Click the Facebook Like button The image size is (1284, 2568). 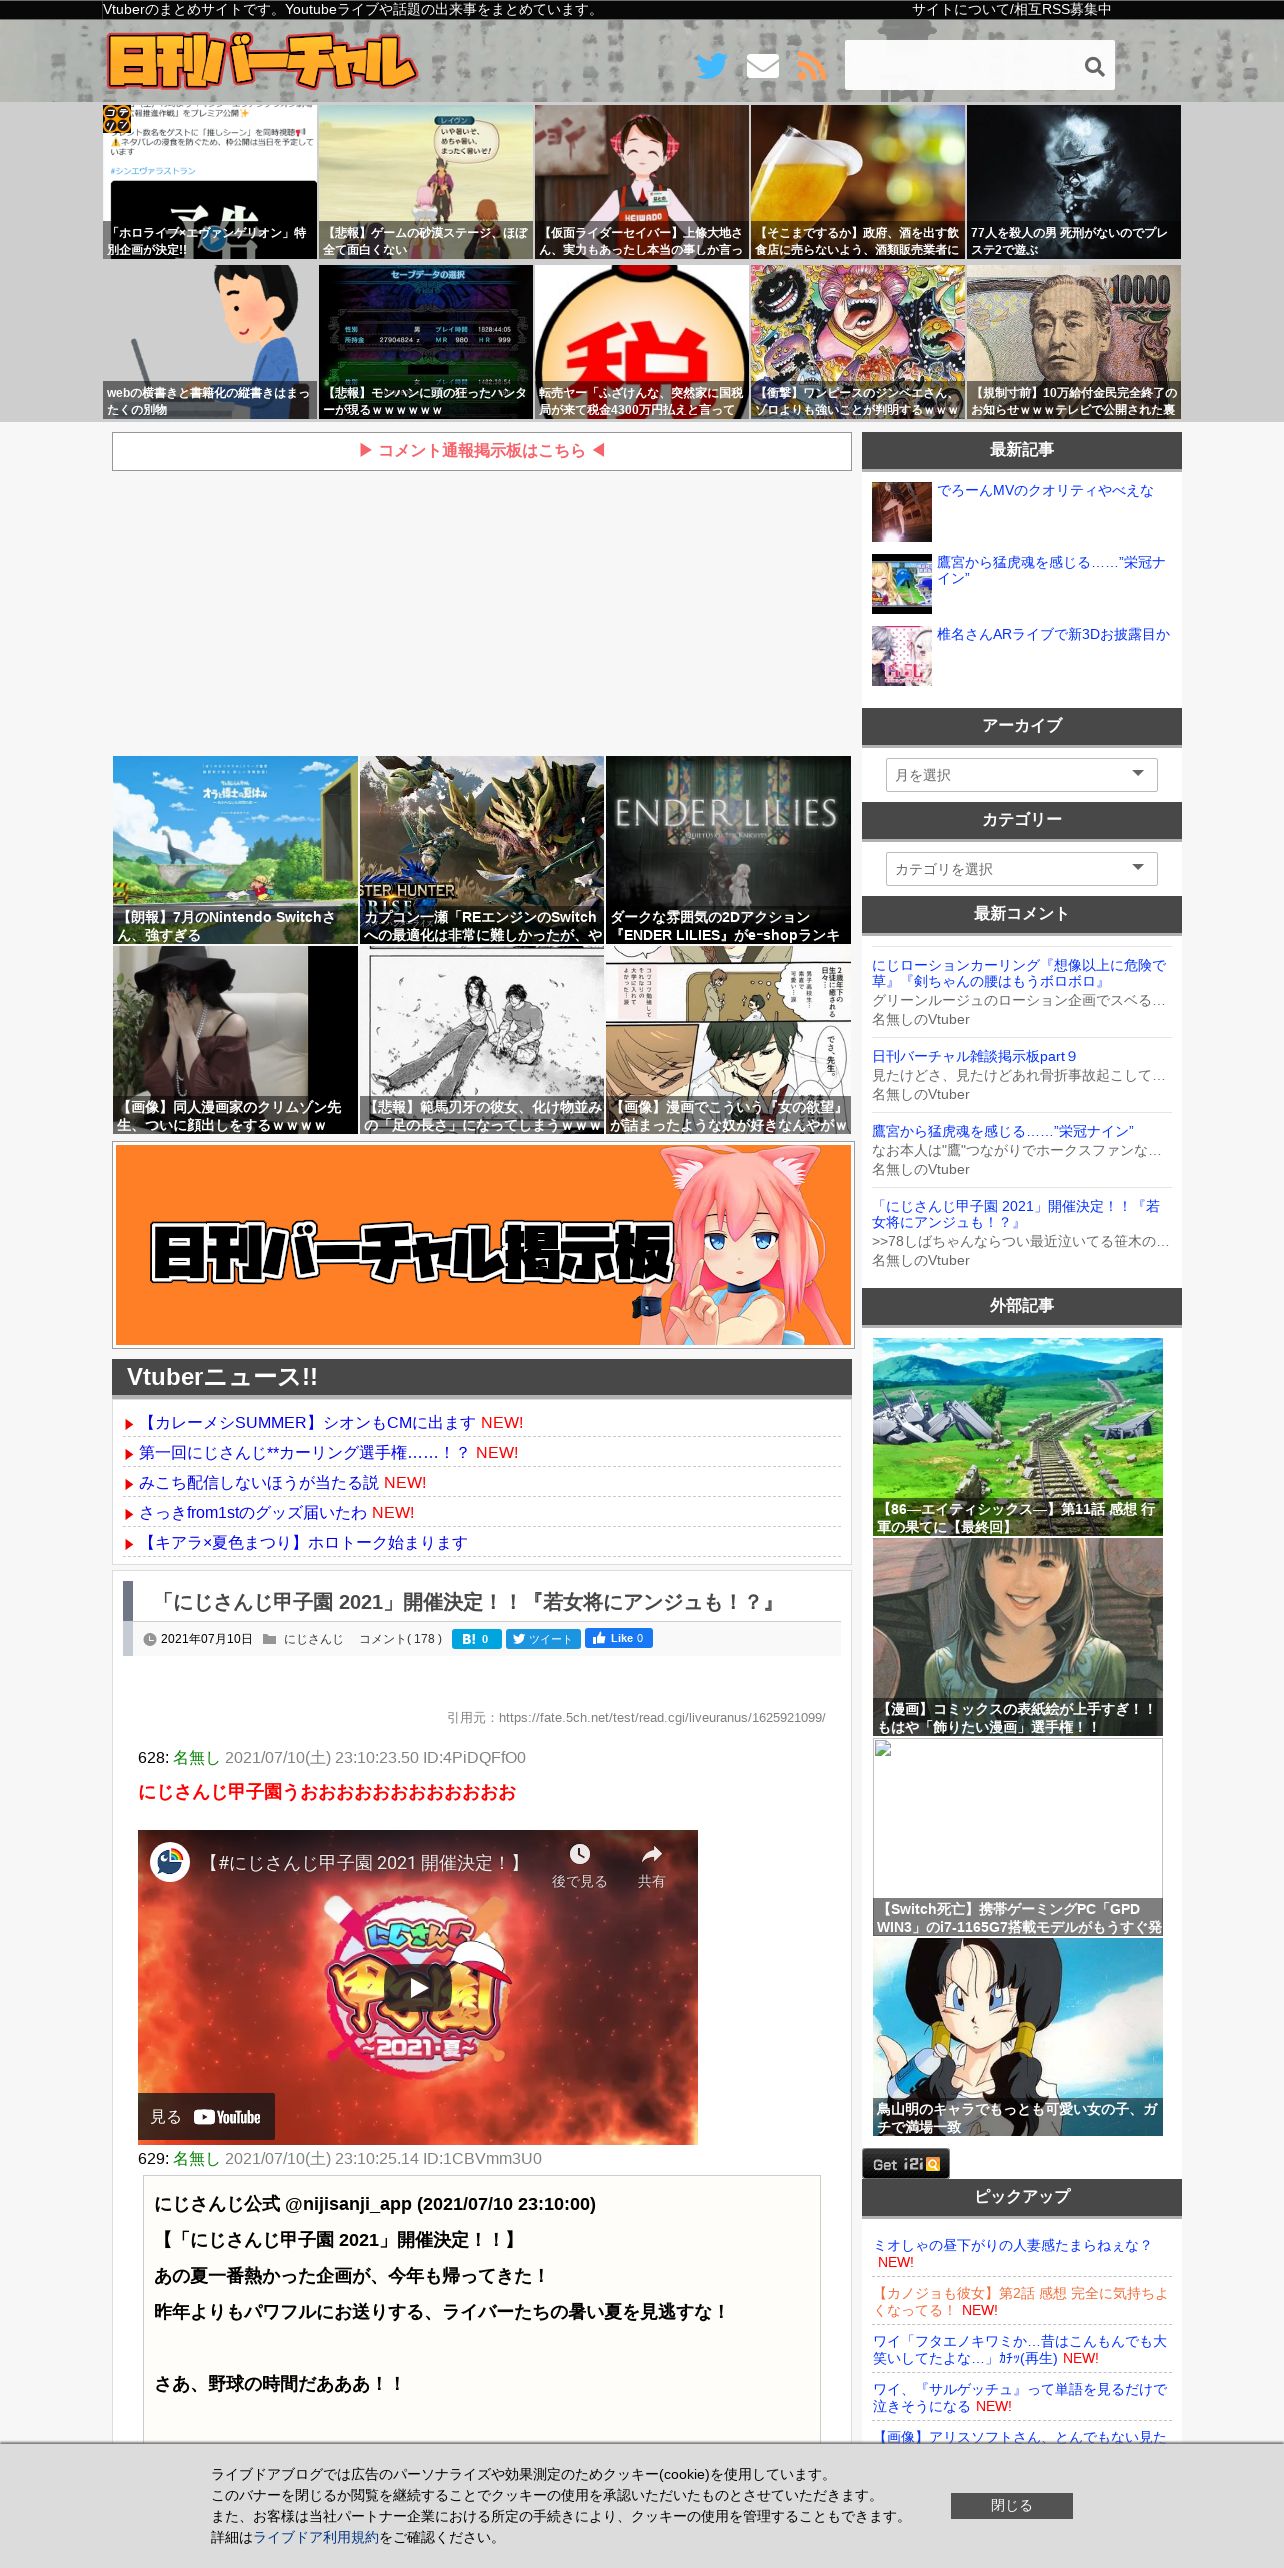click(619, 1638)
